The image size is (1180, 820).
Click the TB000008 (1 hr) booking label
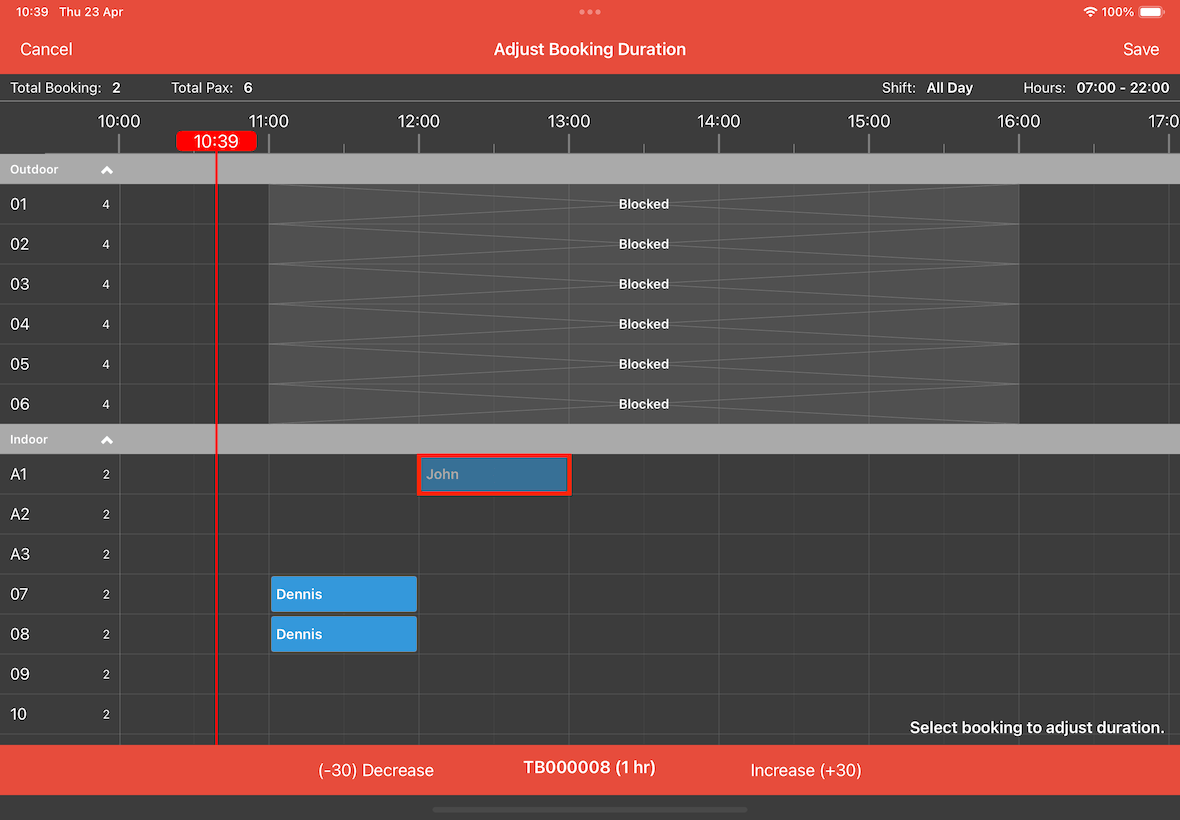(589, 767)
